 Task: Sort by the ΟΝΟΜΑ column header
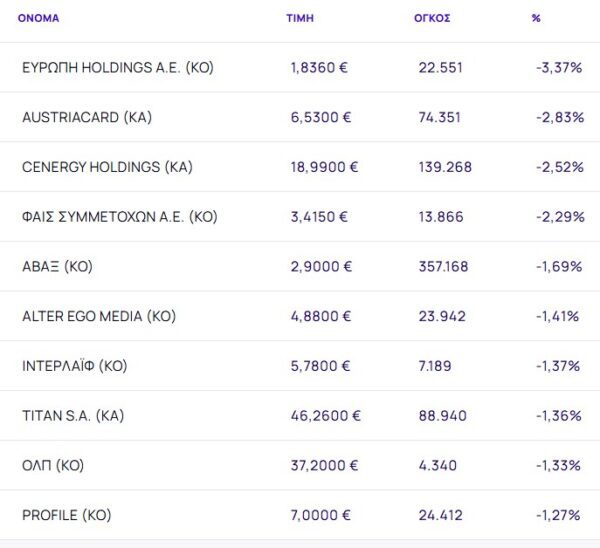point(38,18)
